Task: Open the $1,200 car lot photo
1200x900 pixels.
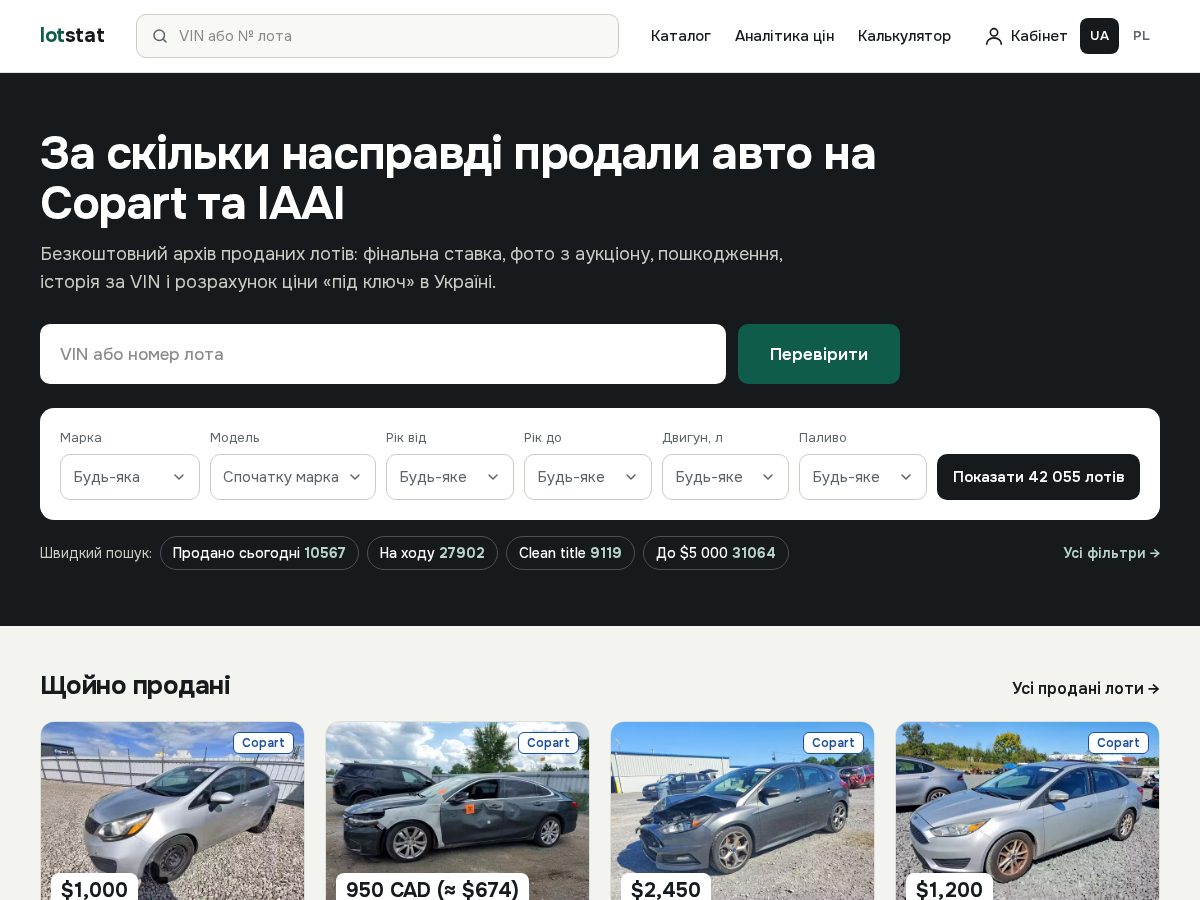Action: click(x=1027, y=811)
